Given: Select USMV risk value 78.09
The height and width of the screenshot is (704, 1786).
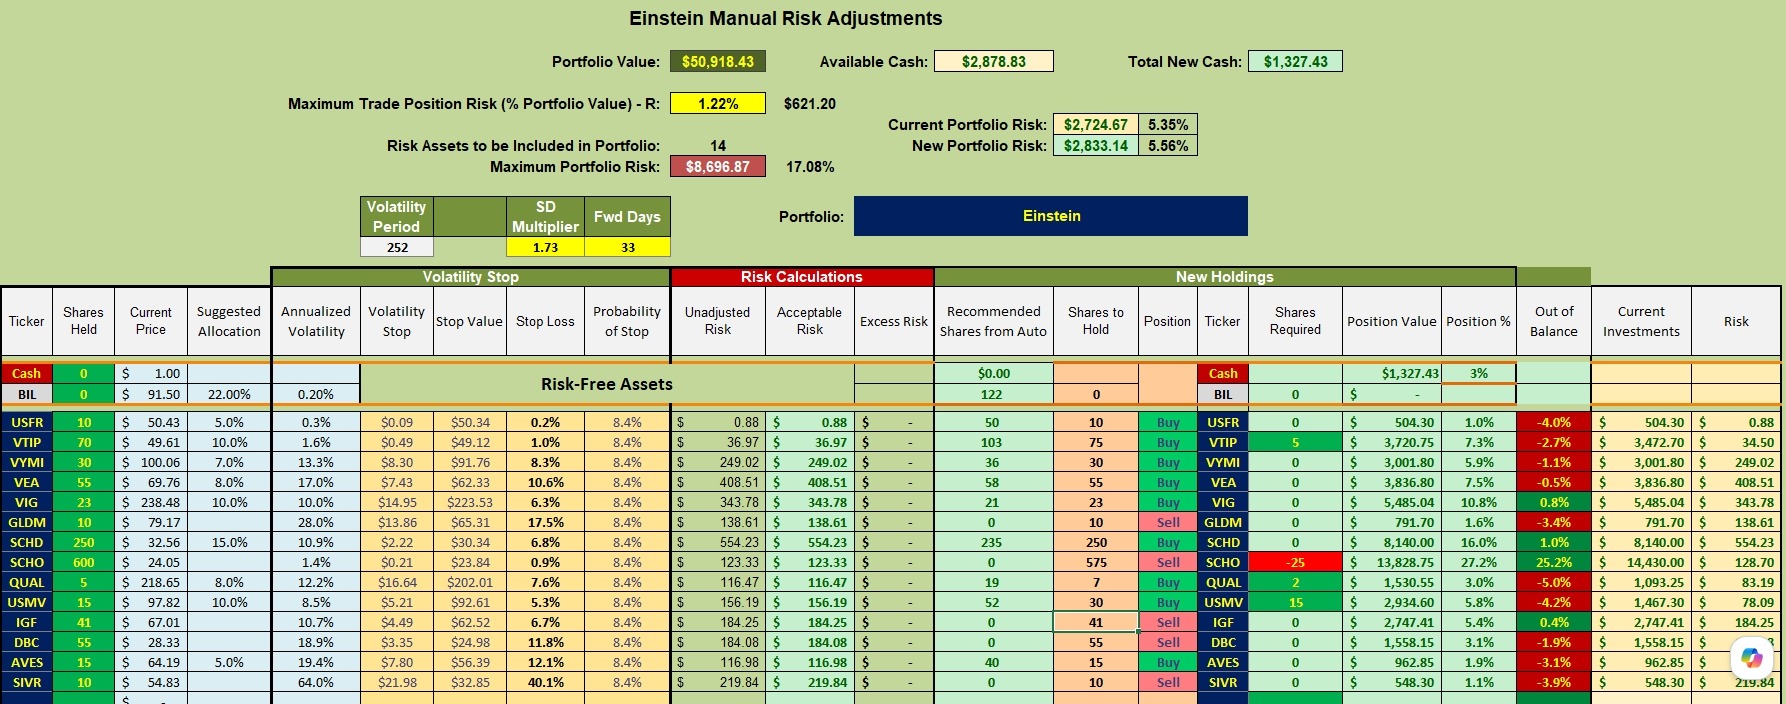Looking at the screenshot, I should click(1736, 602).
